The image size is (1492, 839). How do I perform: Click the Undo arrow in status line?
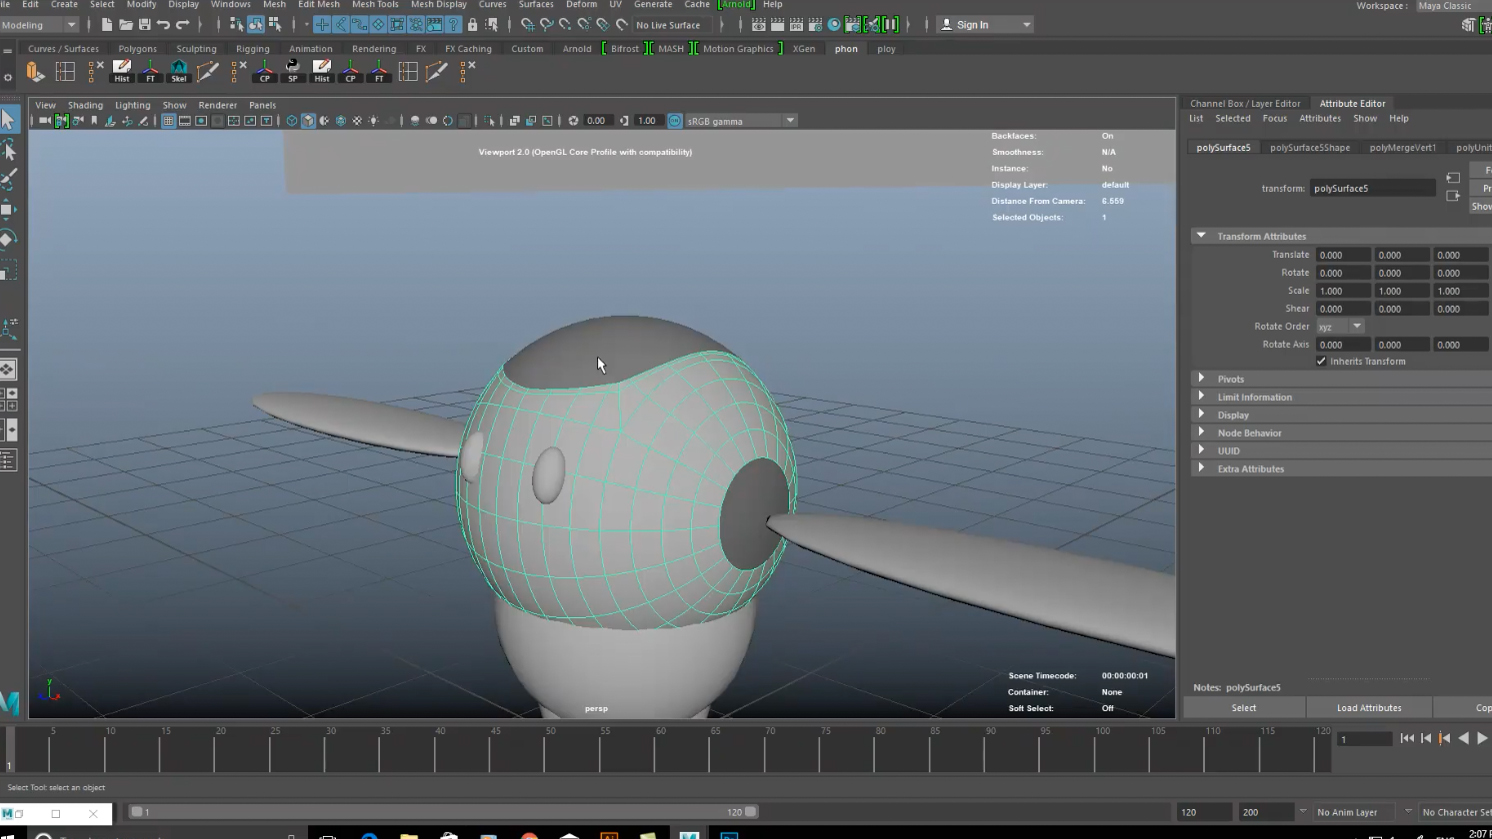tap(163, 25)
